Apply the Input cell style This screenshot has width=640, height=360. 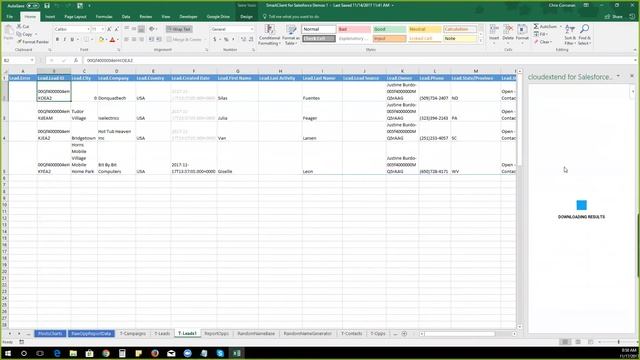[x=389, y=38]
